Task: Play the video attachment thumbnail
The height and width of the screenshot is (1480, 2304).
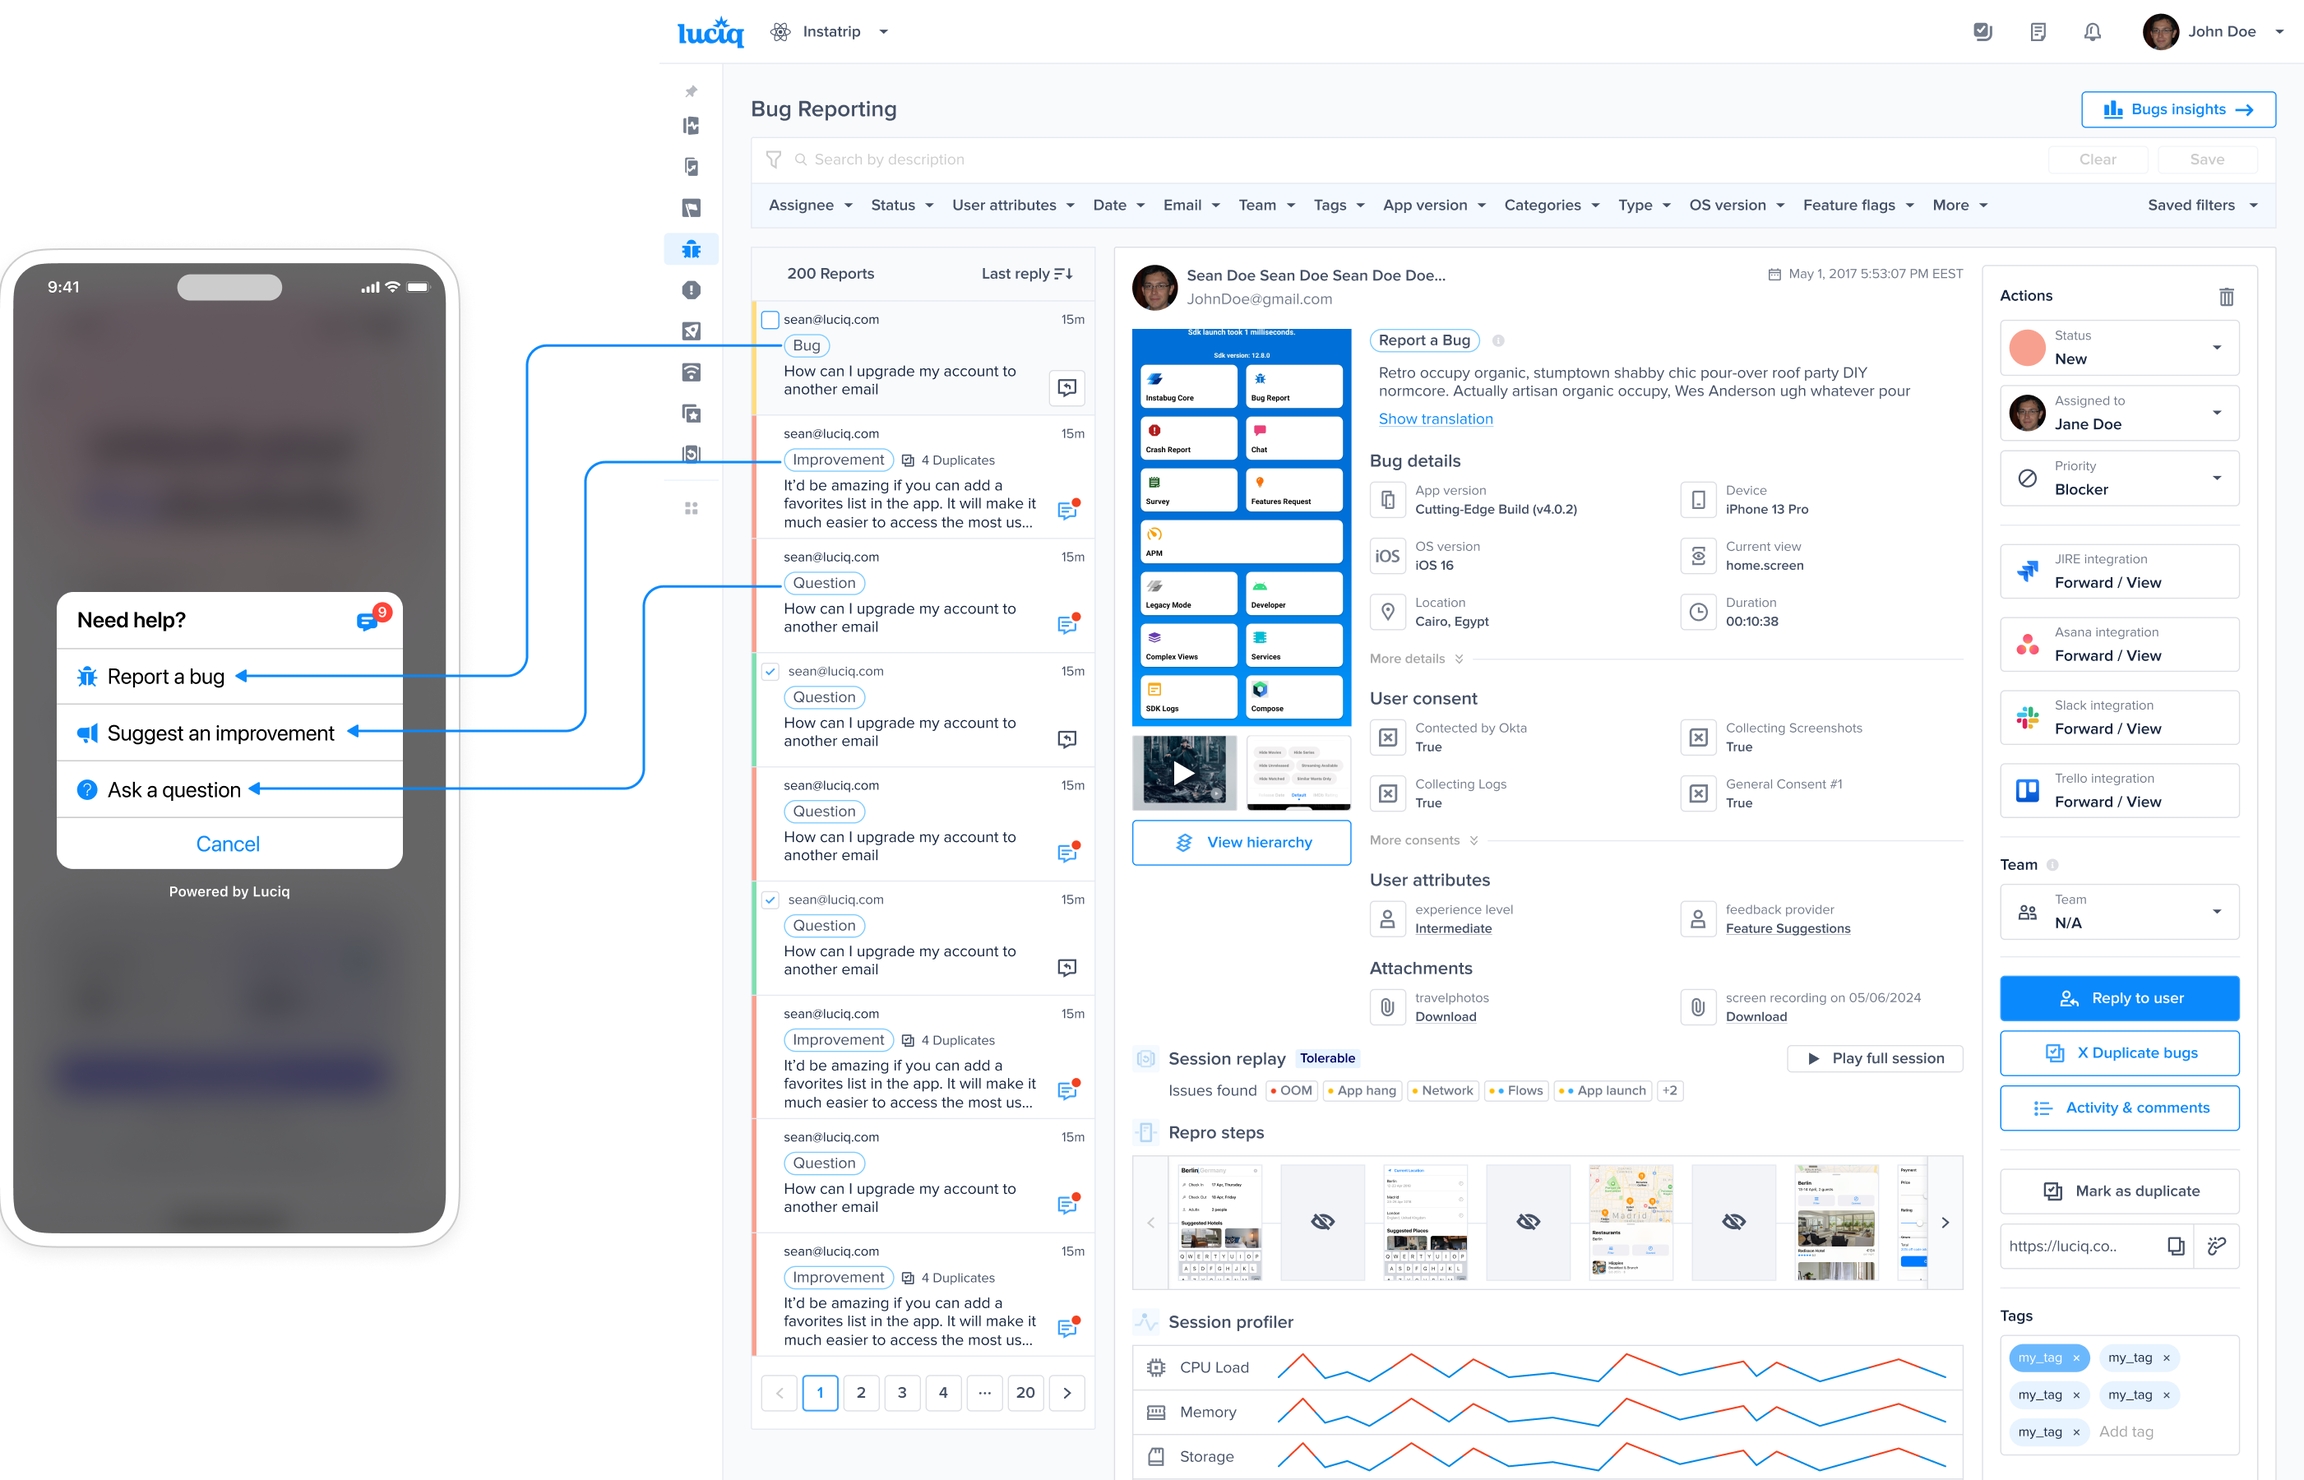Action: 1183,772
